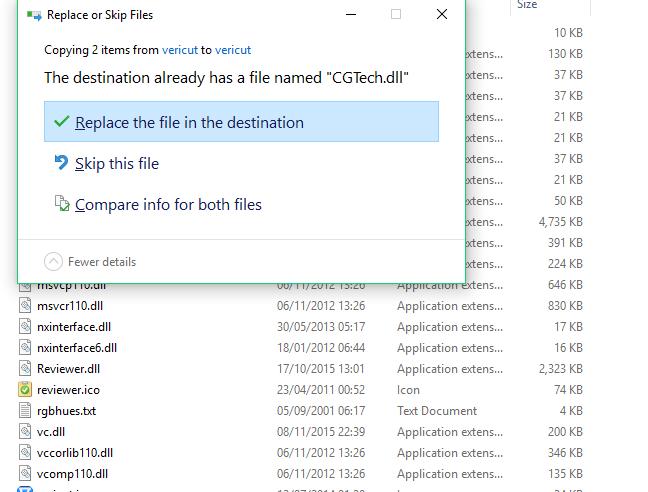Click the green checkmark replace icon

(x=61, y=121)
